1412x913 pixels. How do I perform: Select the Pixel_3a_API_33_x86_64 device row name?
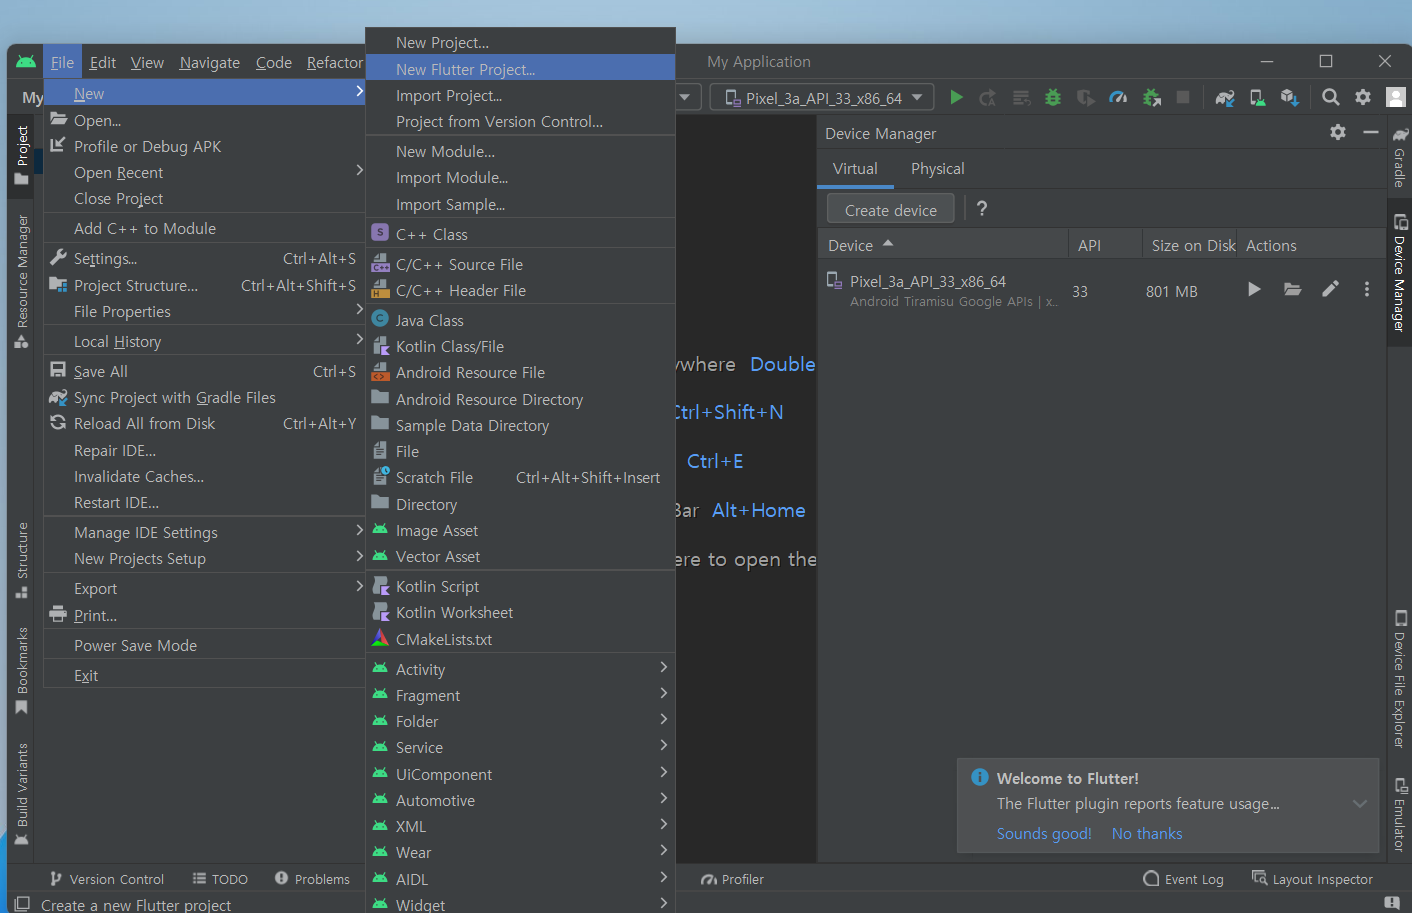pyautogui.click(x=928, y=281)
